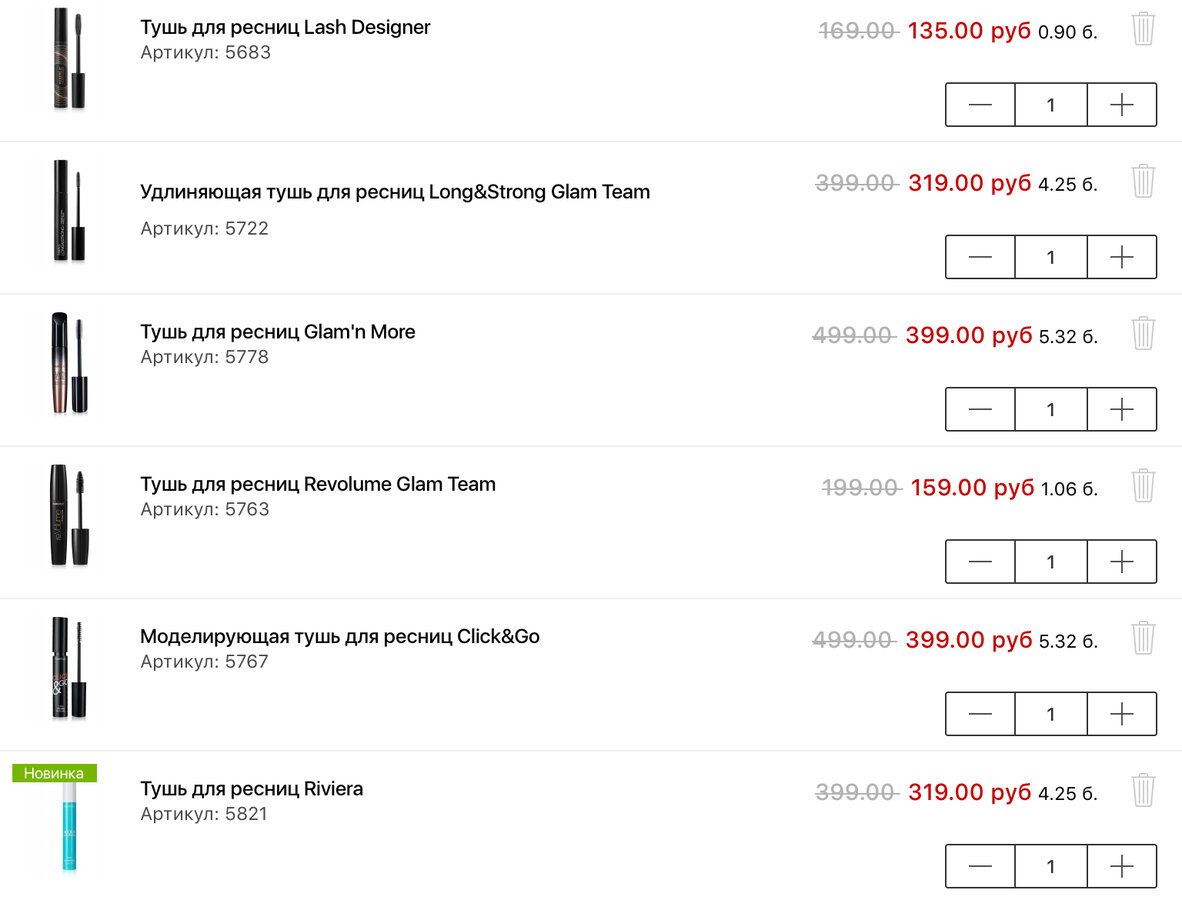
Task: Open Glam'n More mascara product thumbnail
Action: coord(69,363)
